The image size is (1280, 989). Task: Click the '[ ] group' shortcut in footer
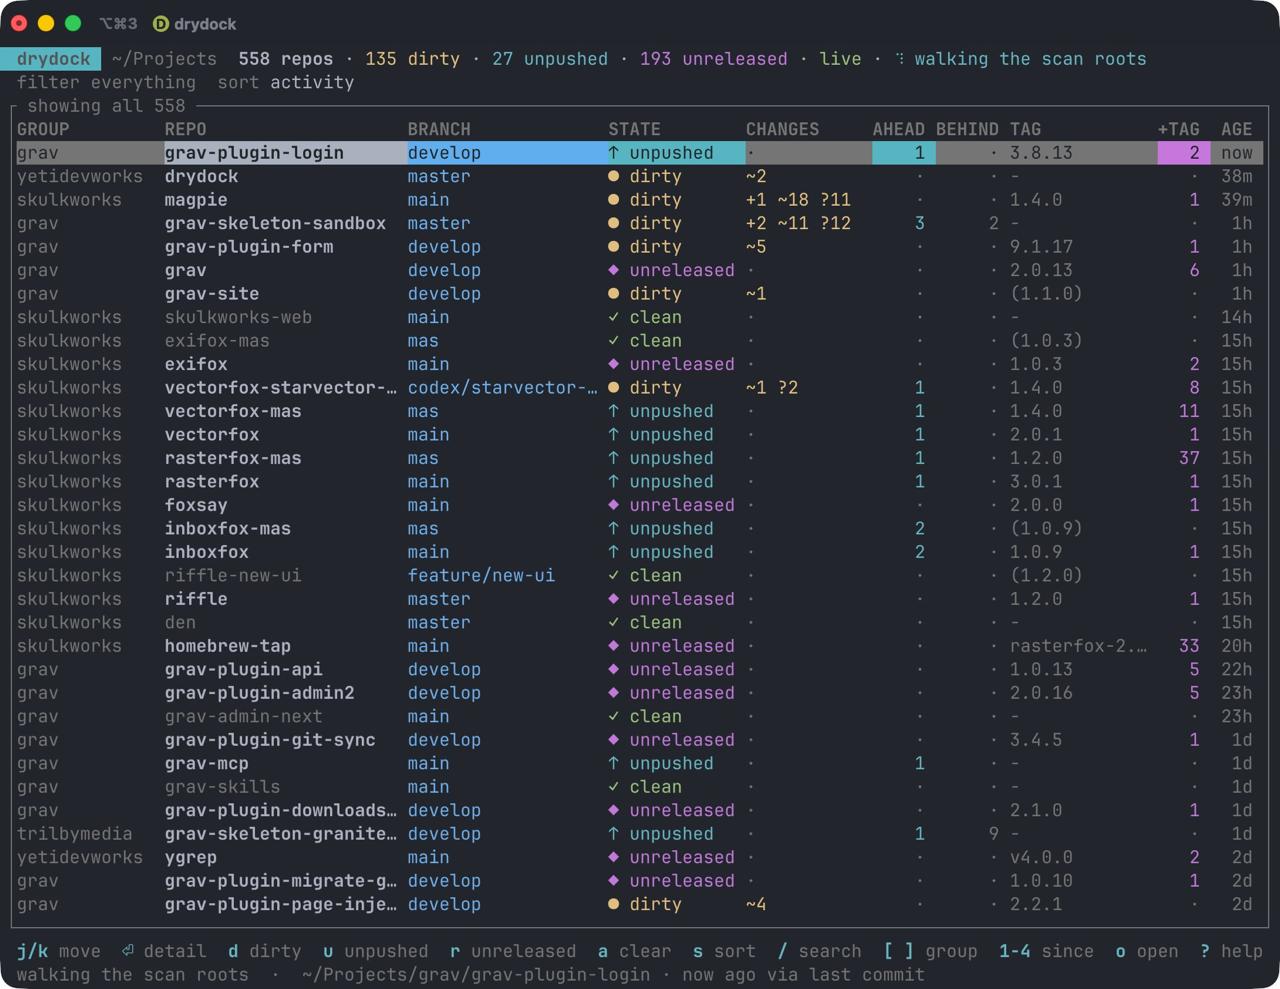click(x=930, y=951)
